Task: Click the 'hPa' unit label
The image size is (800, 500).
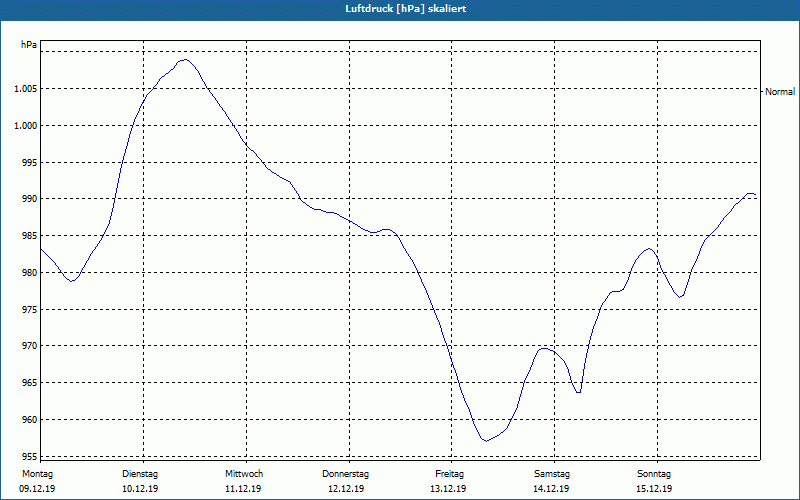Action: 29,45
